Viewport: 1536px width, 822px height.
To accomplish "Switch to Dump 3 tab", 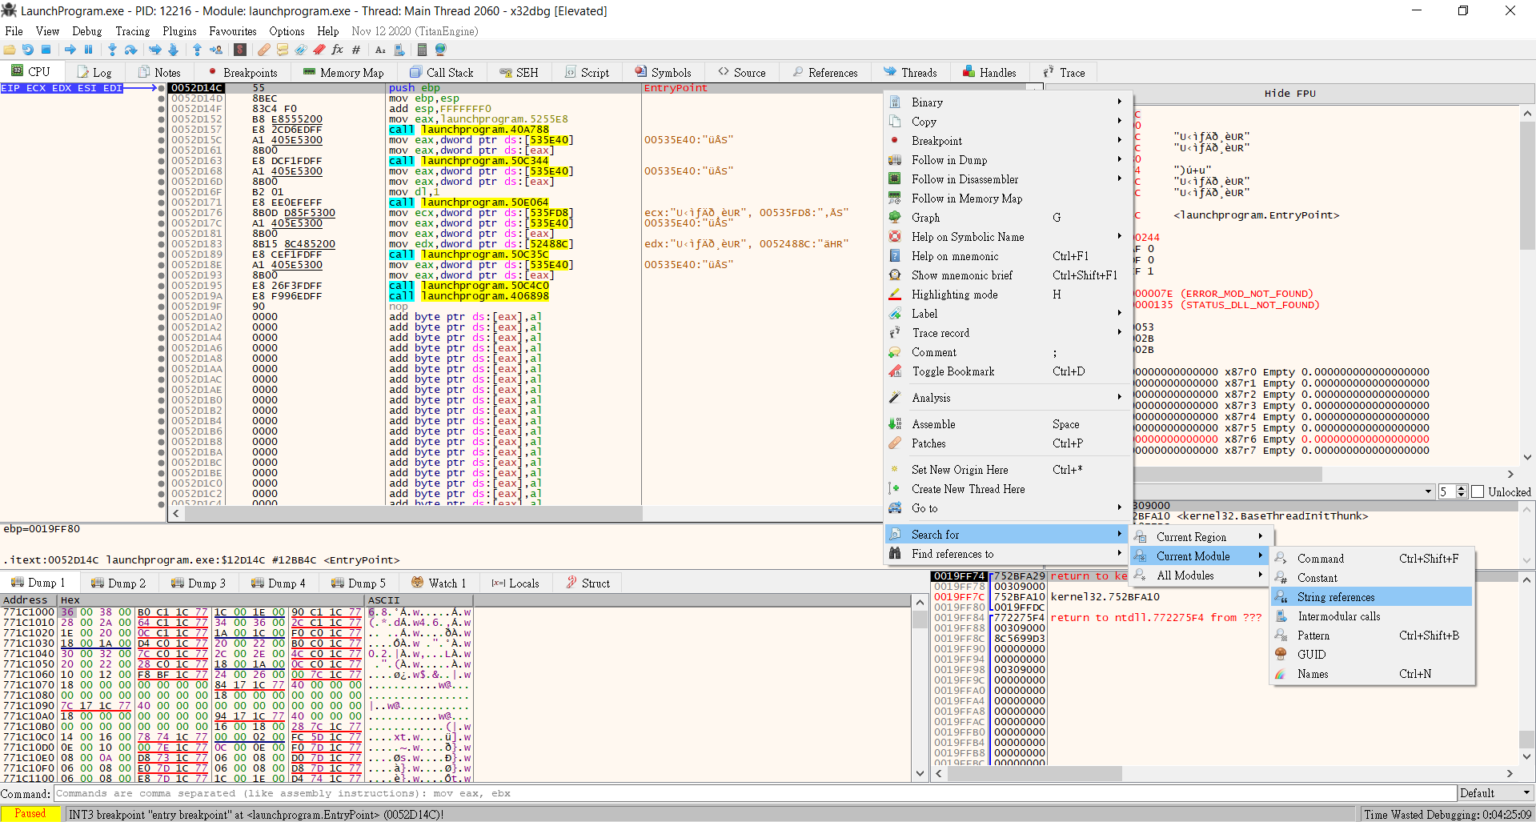I will (x=199, y=583).
